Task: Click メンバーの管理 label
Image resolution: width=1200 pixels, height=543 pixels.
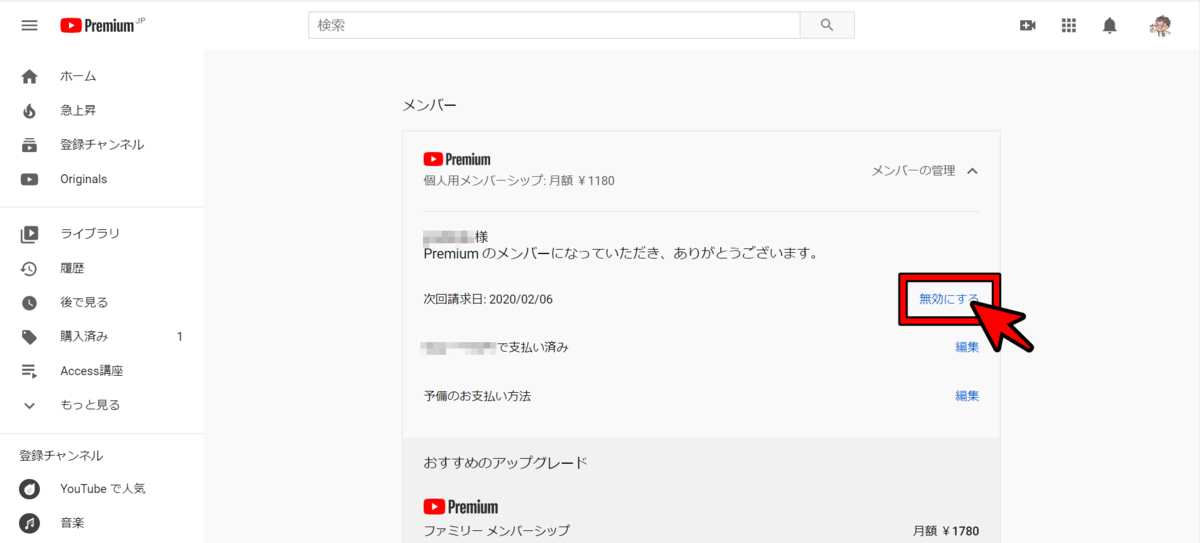Action: tap(913, 171)
